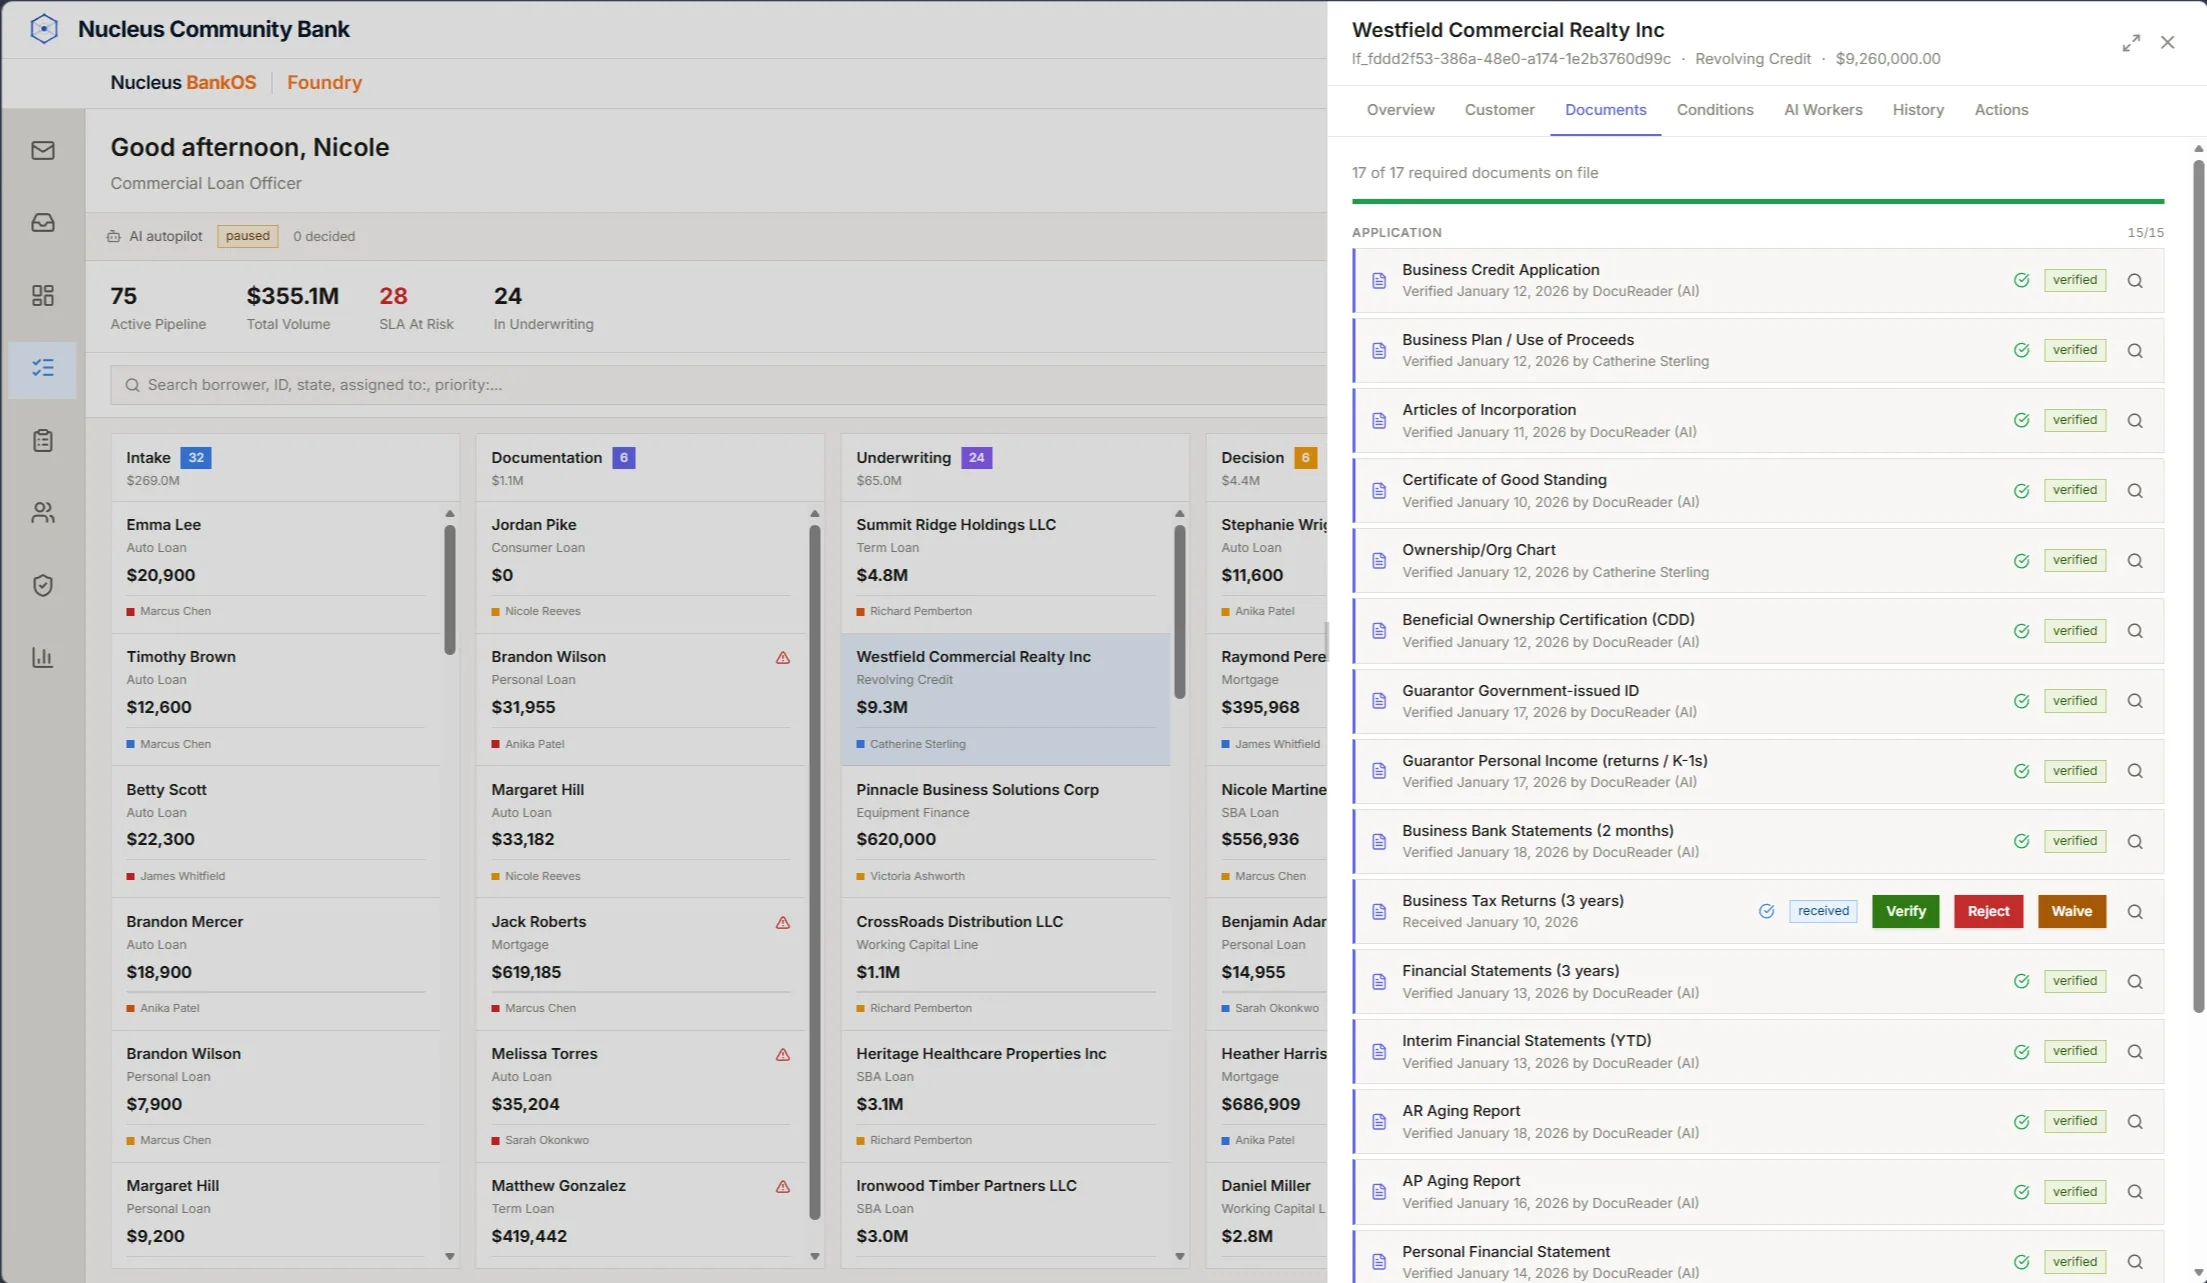
Task: Open the bar chart reports icon
Action: click(43, 657)
